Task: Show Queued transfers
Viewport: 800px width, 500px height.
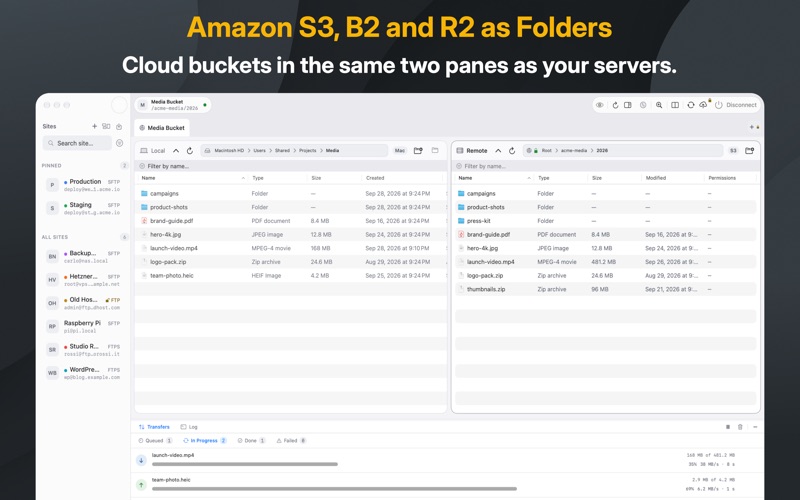Action: click(x=155, y=441)
